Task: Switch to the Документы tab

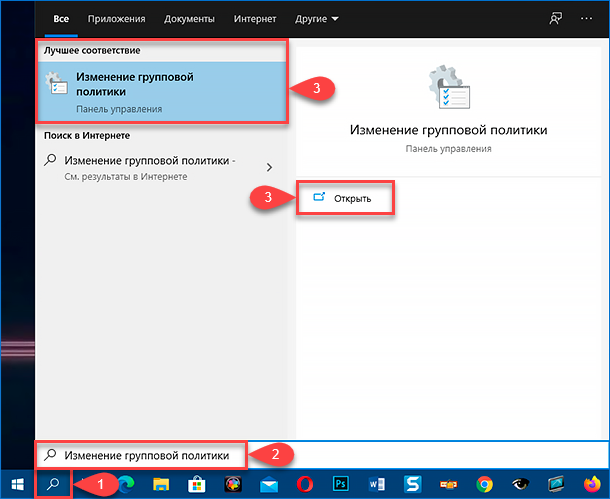Action: [x=189, y=19]
